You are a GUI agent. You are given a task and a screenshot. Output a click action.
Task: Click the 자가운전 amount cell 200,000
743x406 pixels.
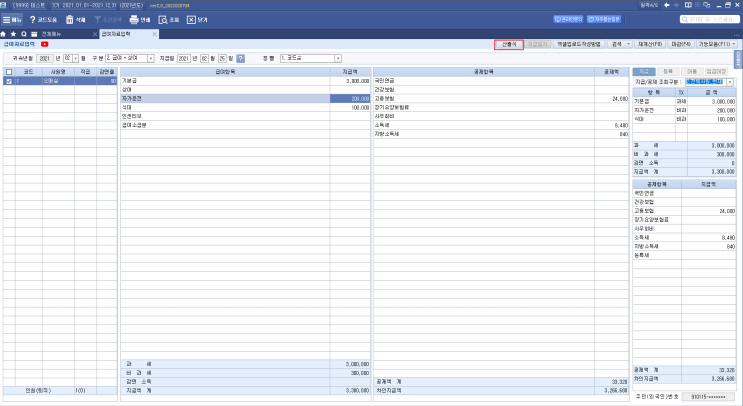click(350, 99)
